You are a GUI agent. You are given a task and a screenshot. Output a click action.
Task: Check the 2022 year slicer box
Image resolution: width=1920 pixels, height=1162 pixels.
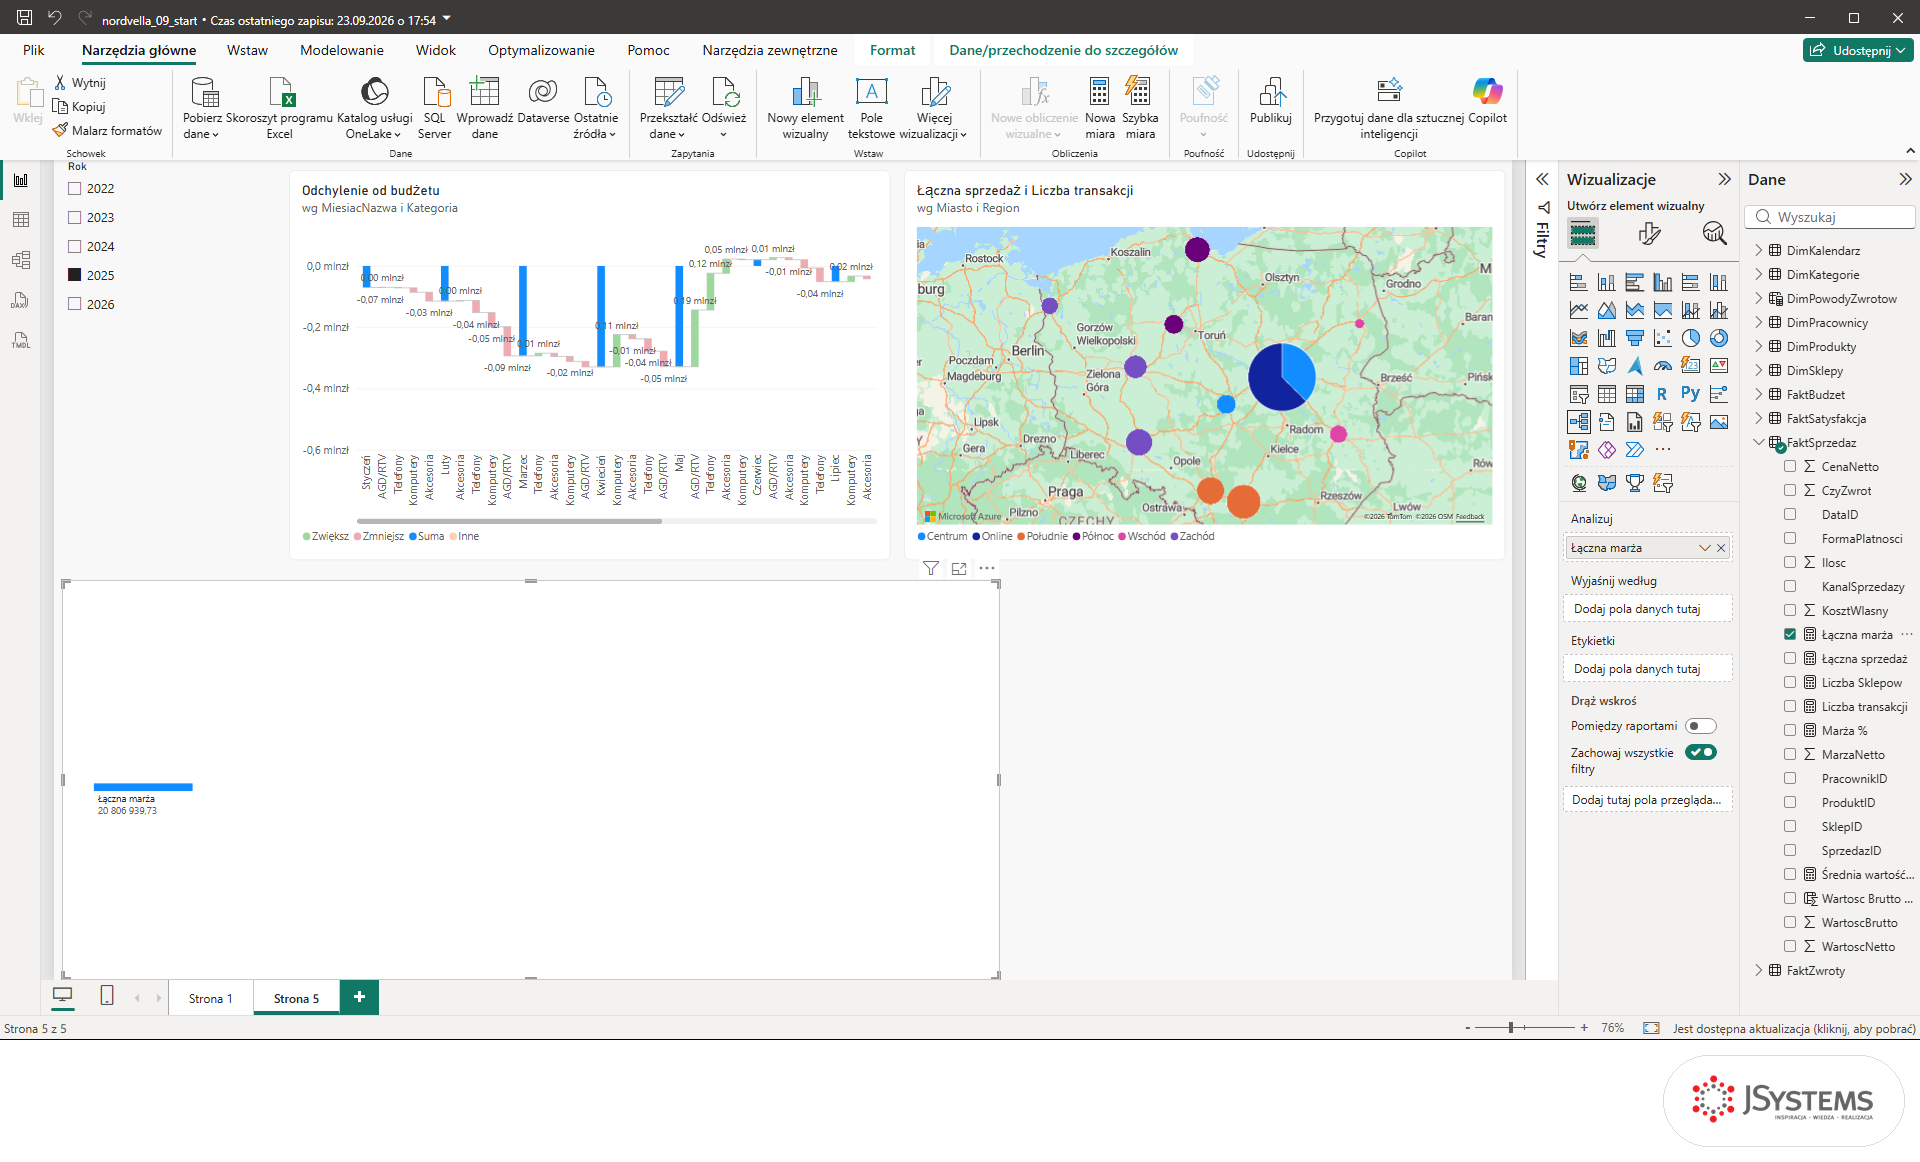click(x=75, y=188)
